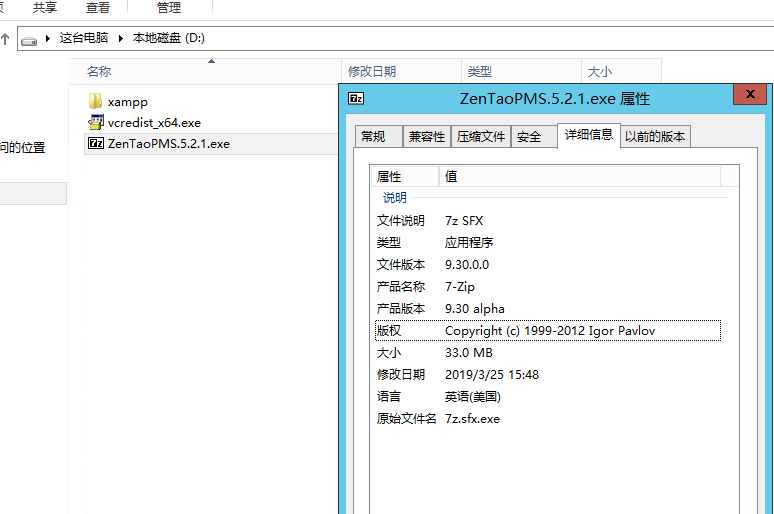Switch to the 安全 tab
The image size is (774, 514).
534,137
